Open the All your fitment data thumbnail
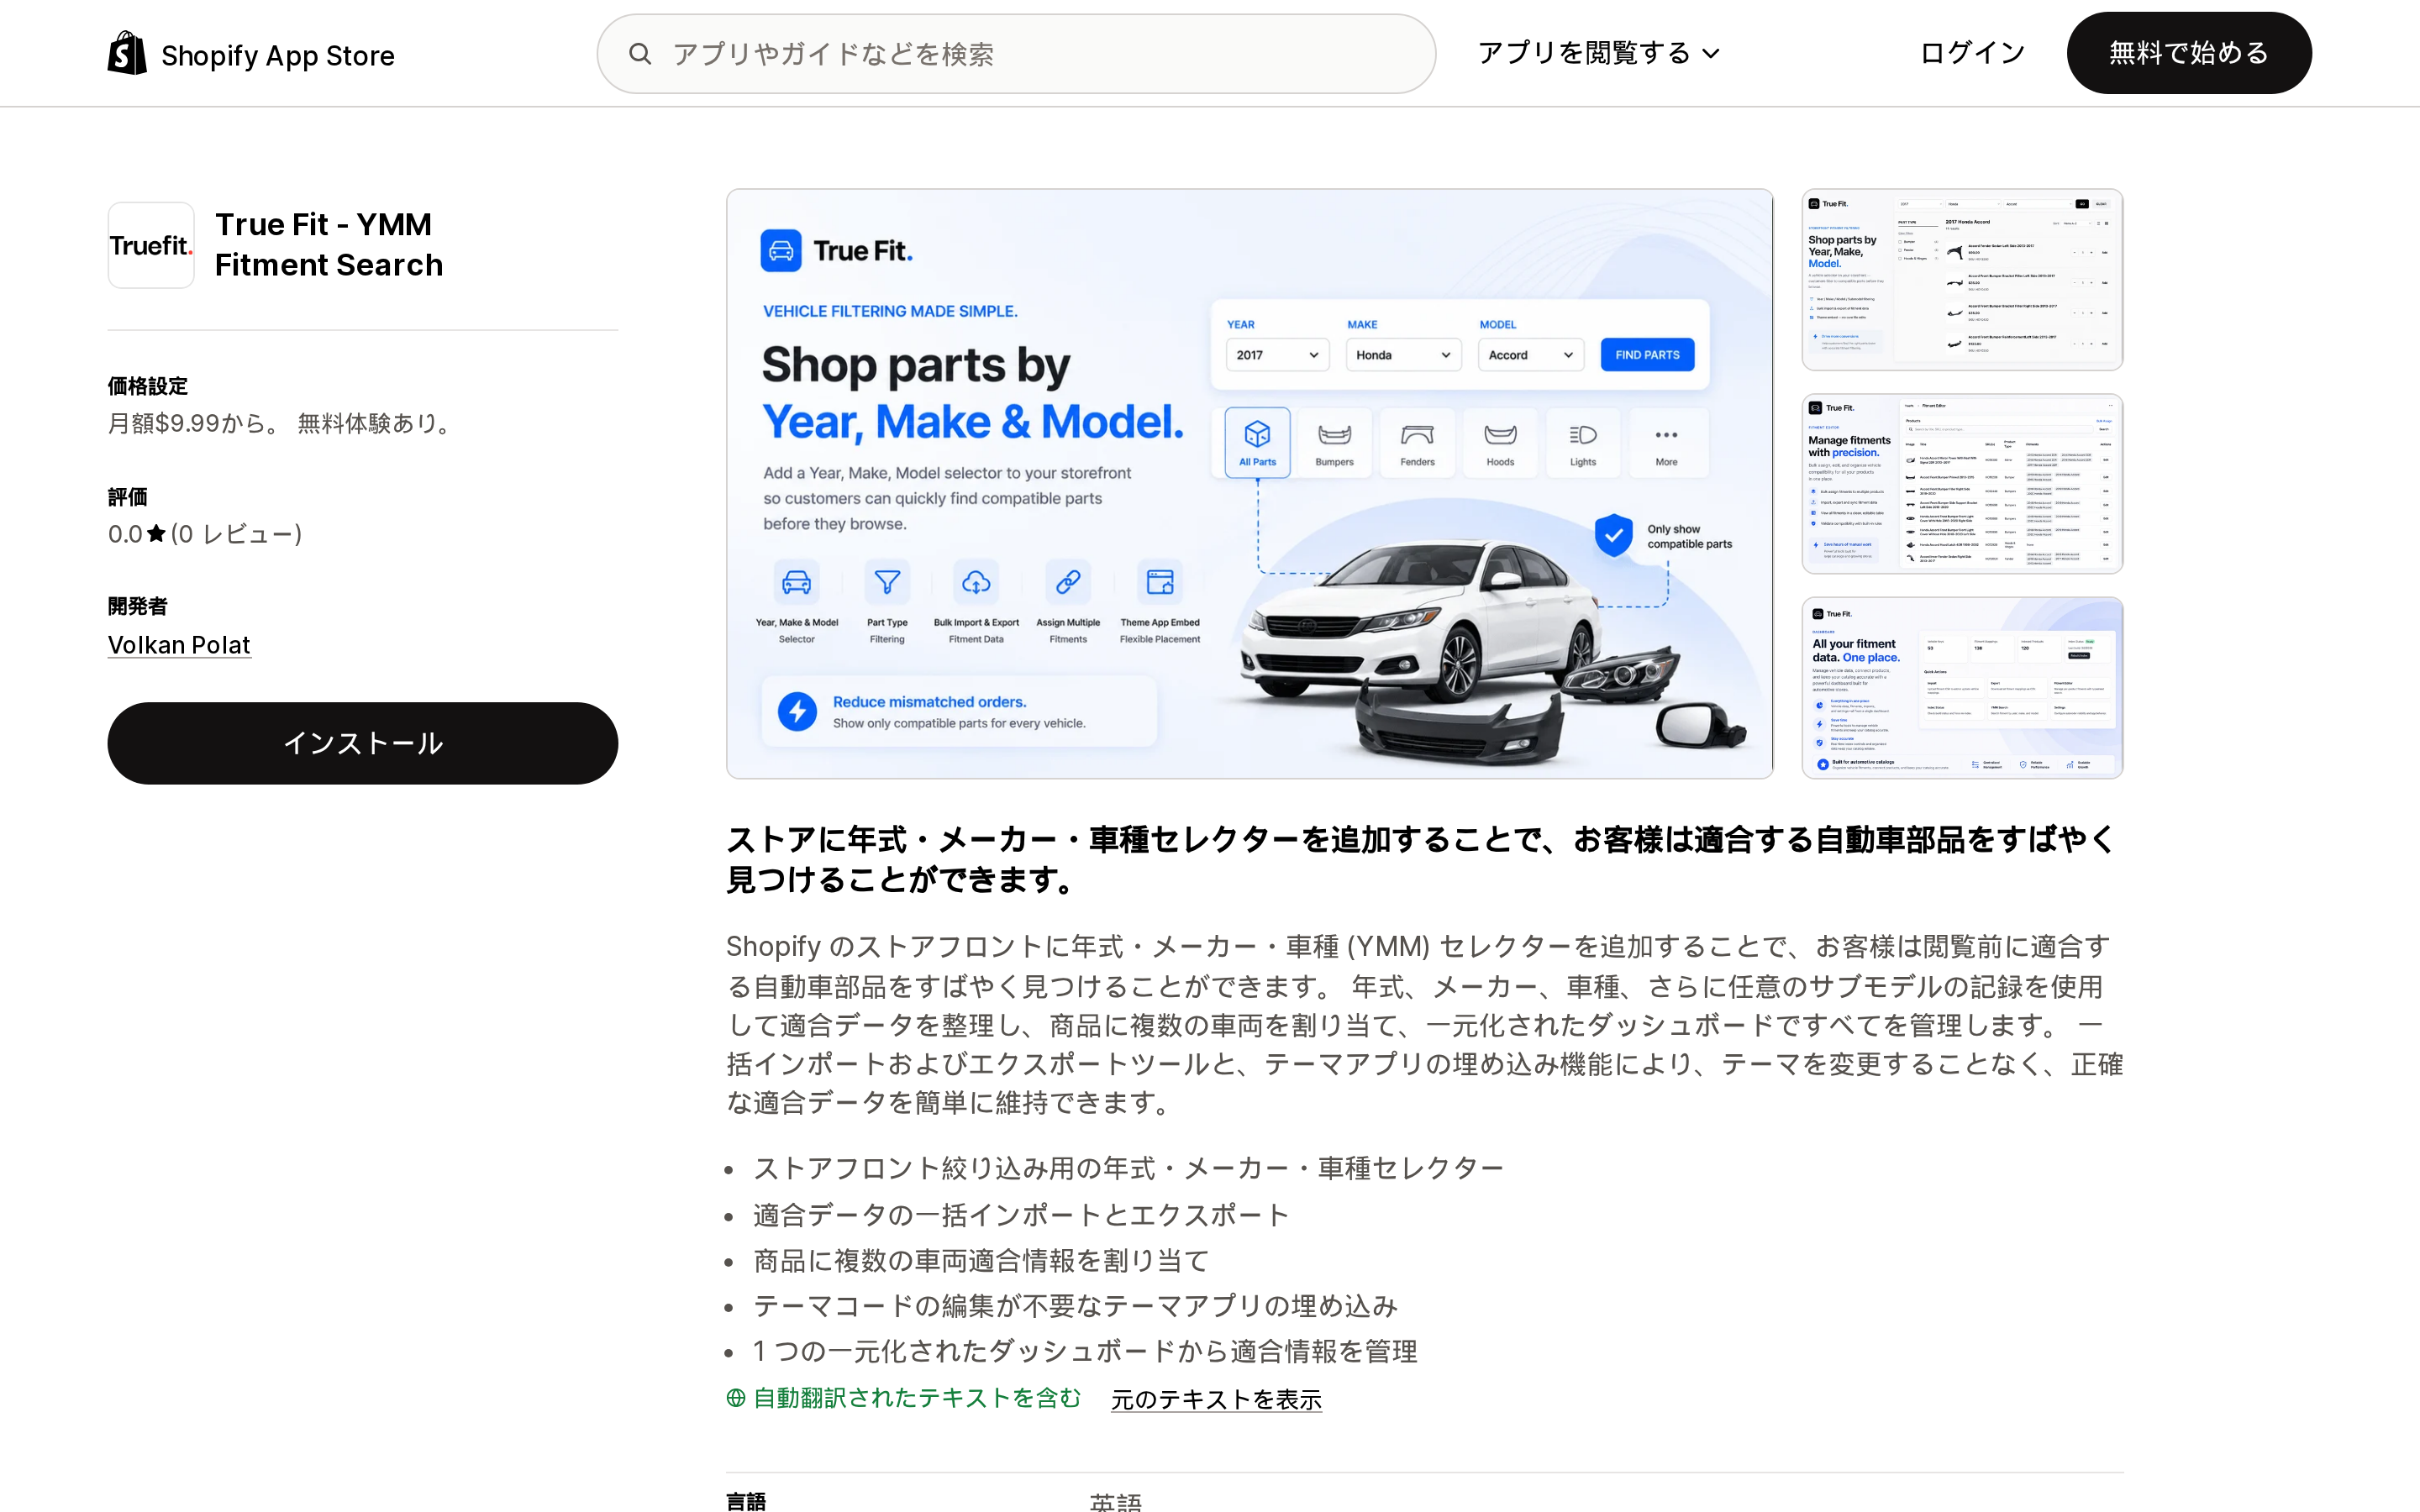The width and height of the screenshot is (2420, 1512). point(1962,688)
